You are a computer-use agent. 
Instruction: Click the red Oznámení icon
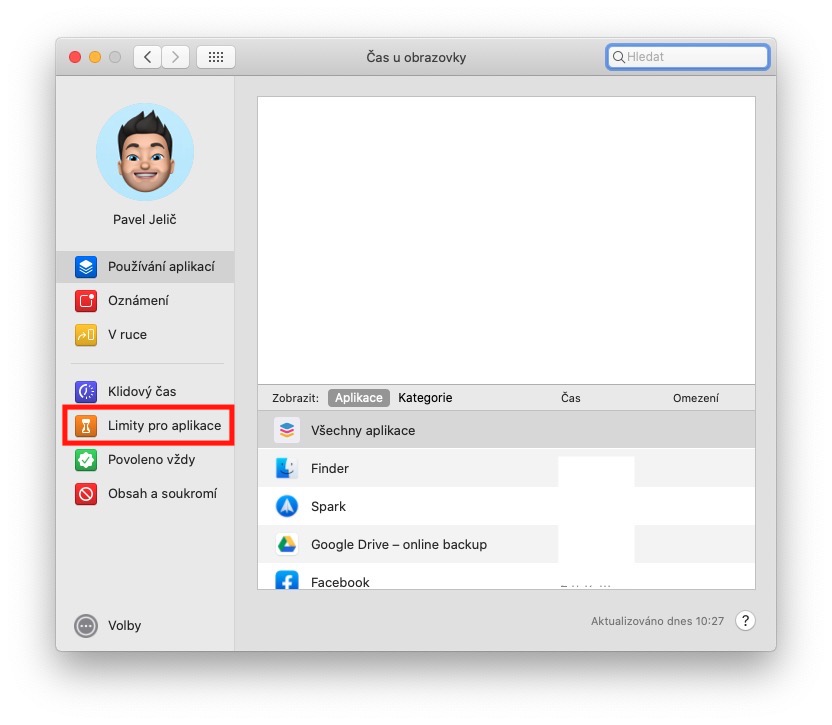pyautogui.click(x=86, y=301)
